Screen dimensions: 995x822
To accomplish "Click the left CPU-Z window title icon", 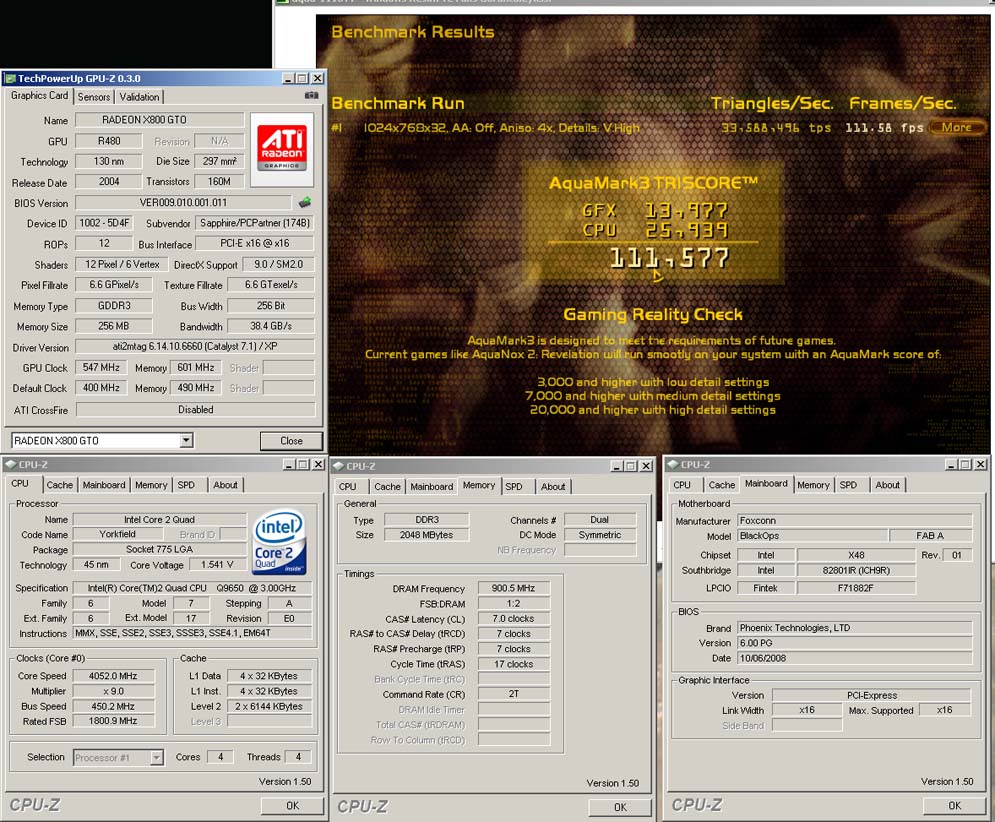I will click(10, 465).
